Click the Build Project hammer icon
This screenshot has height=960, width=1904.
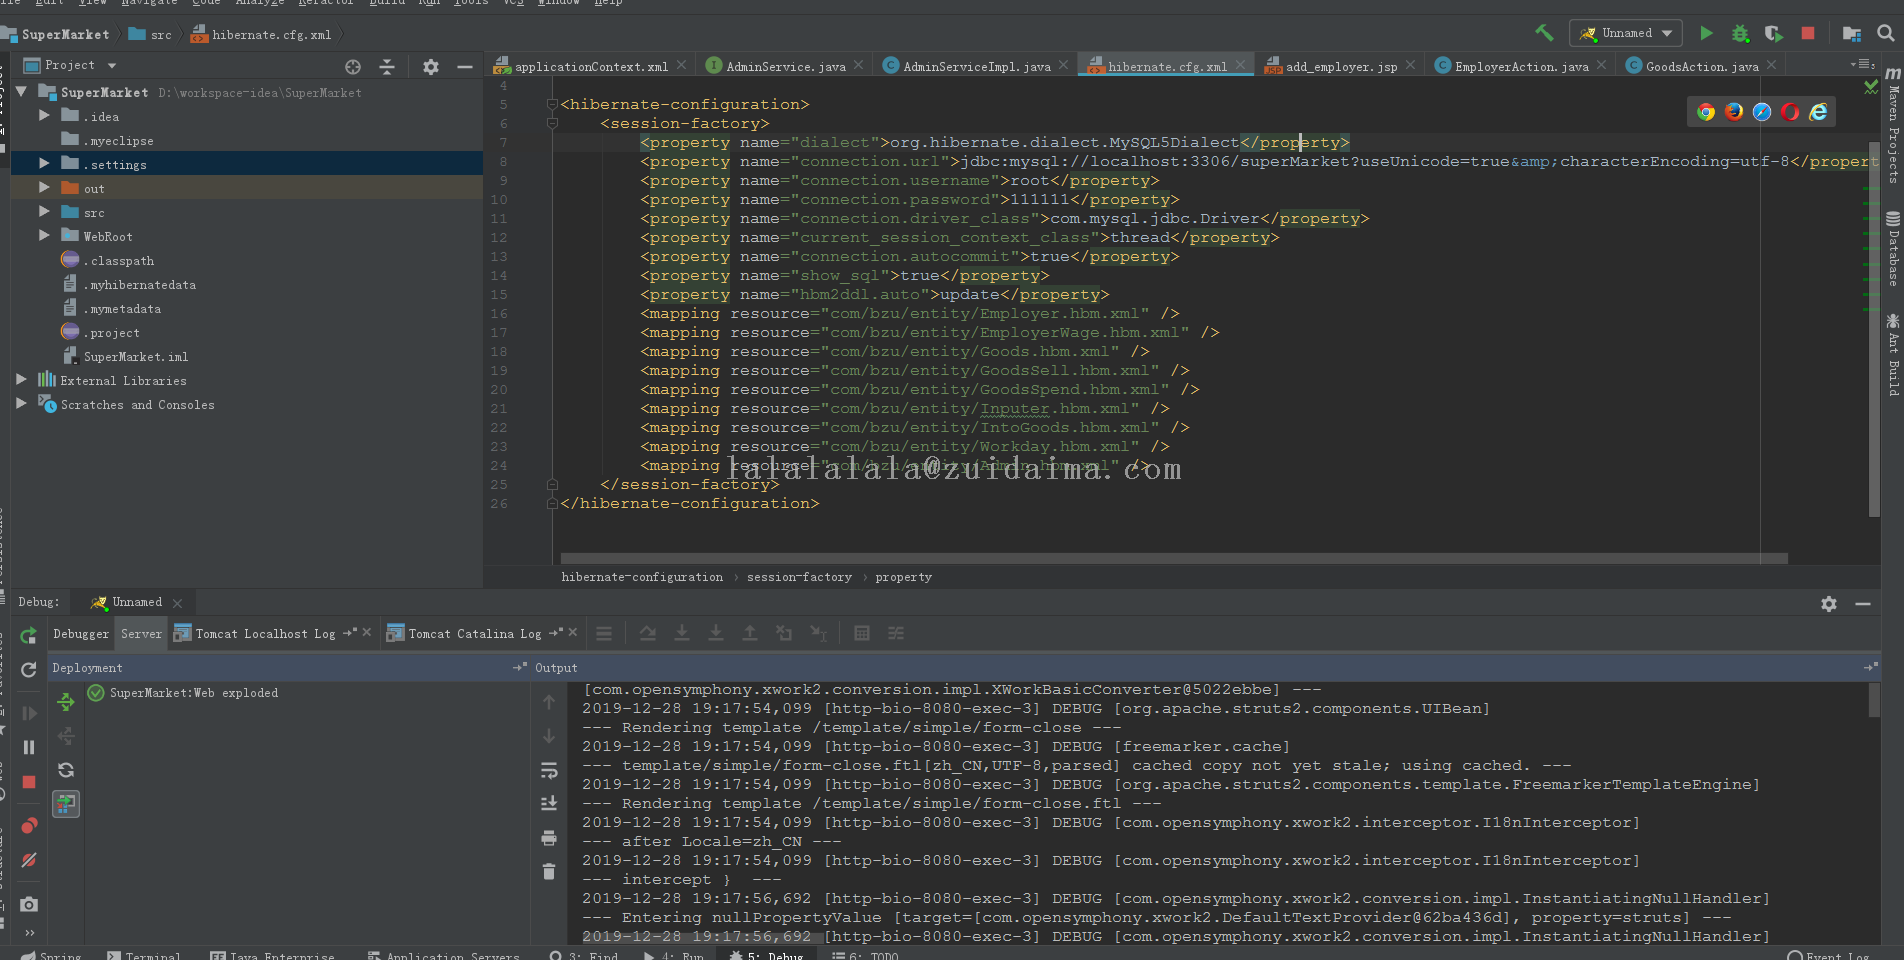point(1544,33)
